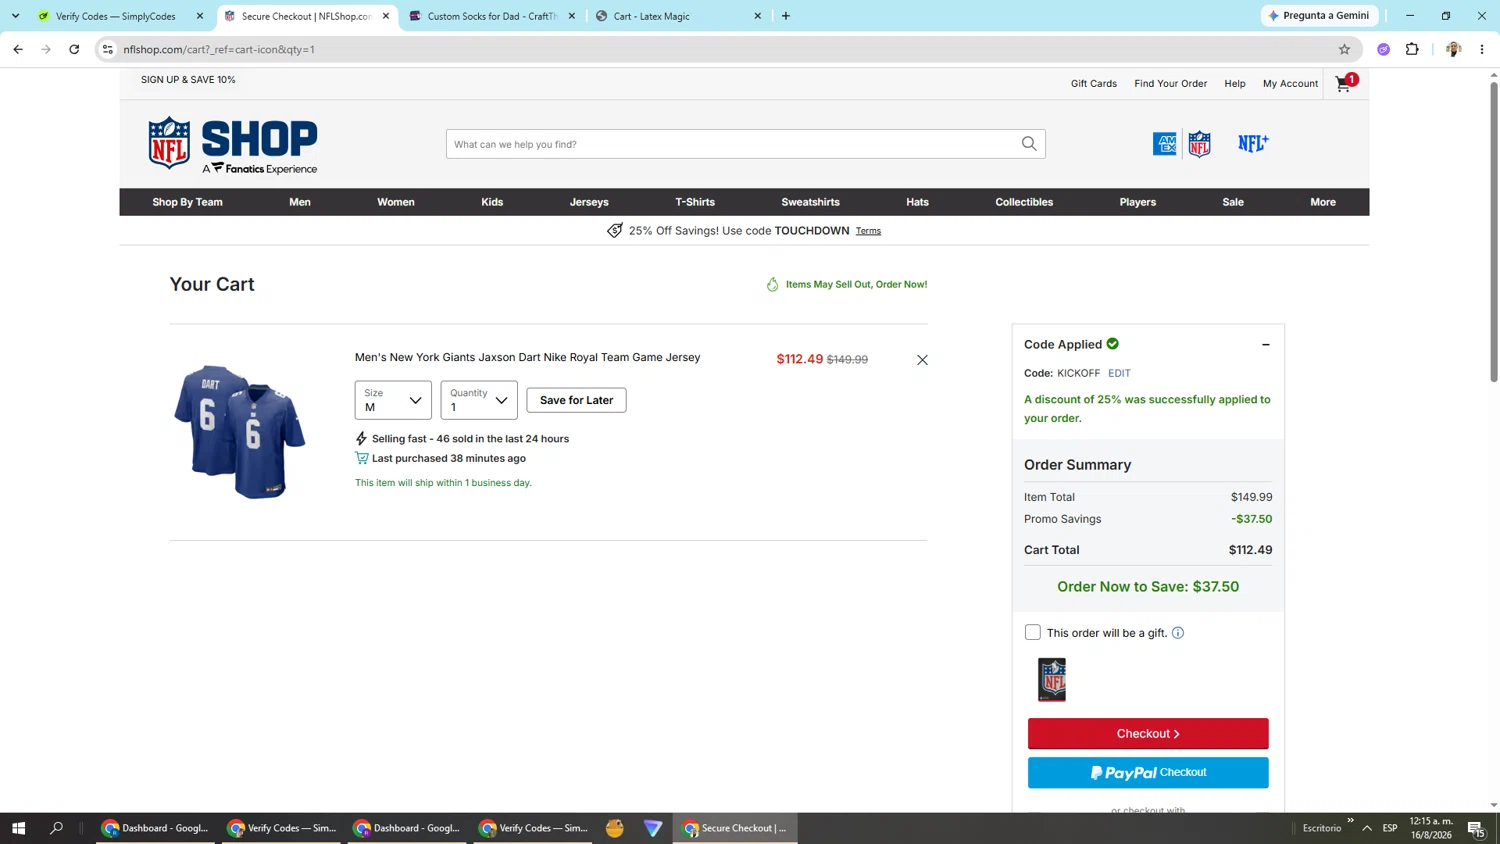The width and height of the screenshot is (1500, 844).
Task: Click the NFL shield logo beside Amex
Action: click(1199, 144)
